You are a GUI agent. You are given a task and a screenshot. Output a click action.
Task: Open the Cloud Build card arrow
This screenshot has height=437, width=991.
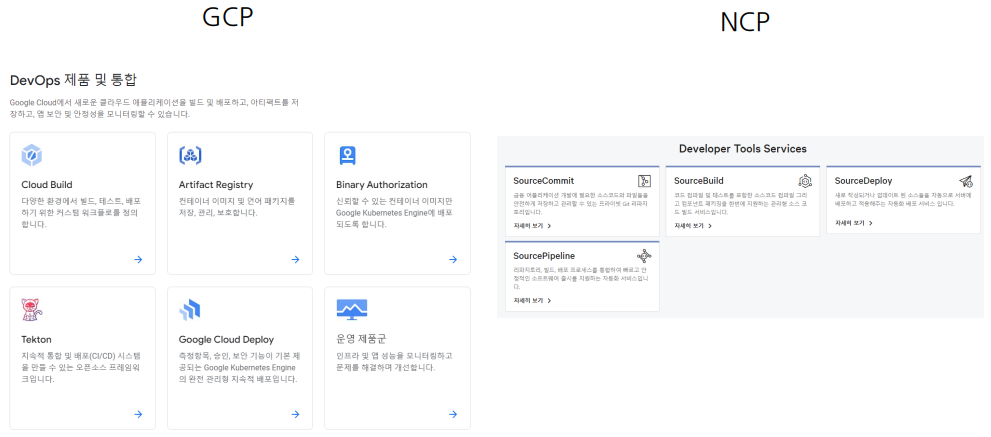click(x=138, y=259)
